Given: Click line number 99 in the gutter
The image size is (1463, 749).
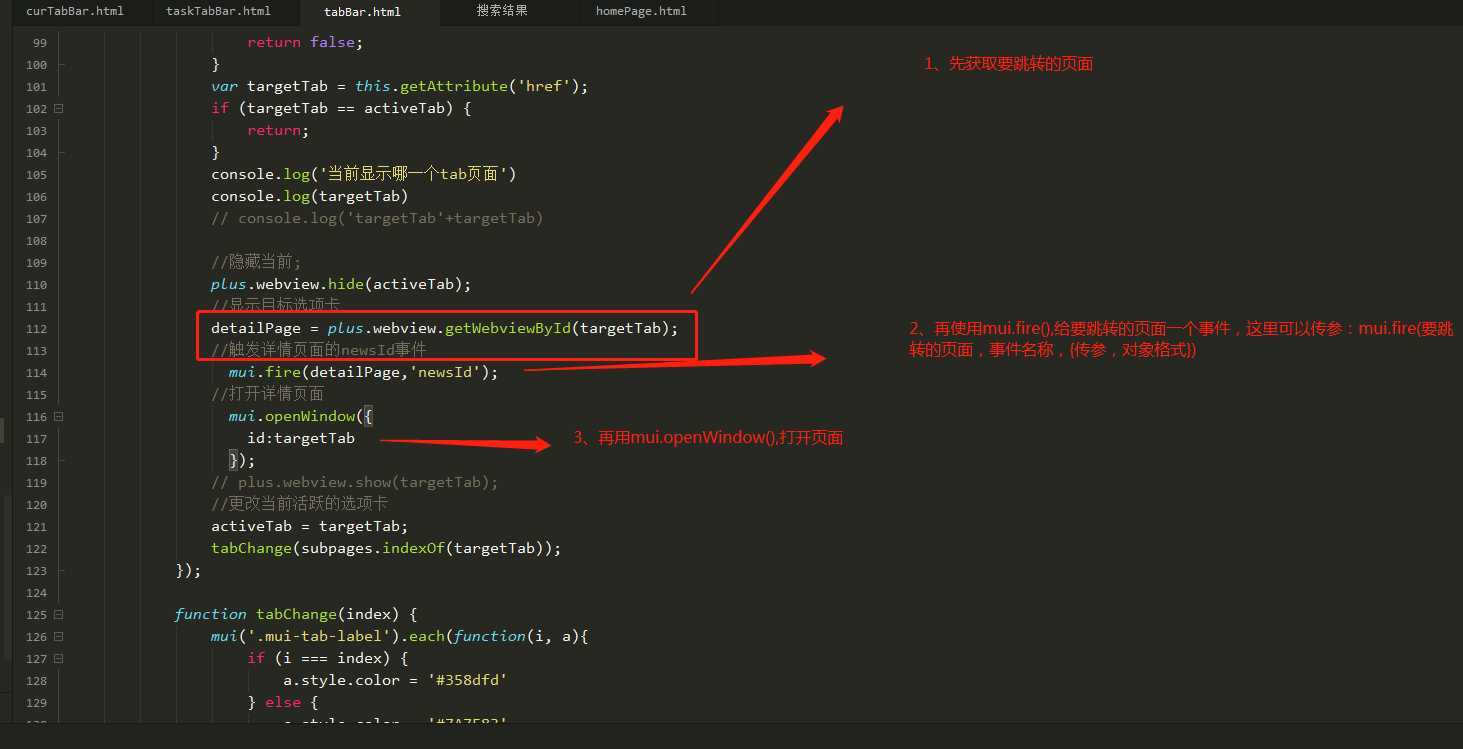Looking at the screenshot, I should 40,42.
